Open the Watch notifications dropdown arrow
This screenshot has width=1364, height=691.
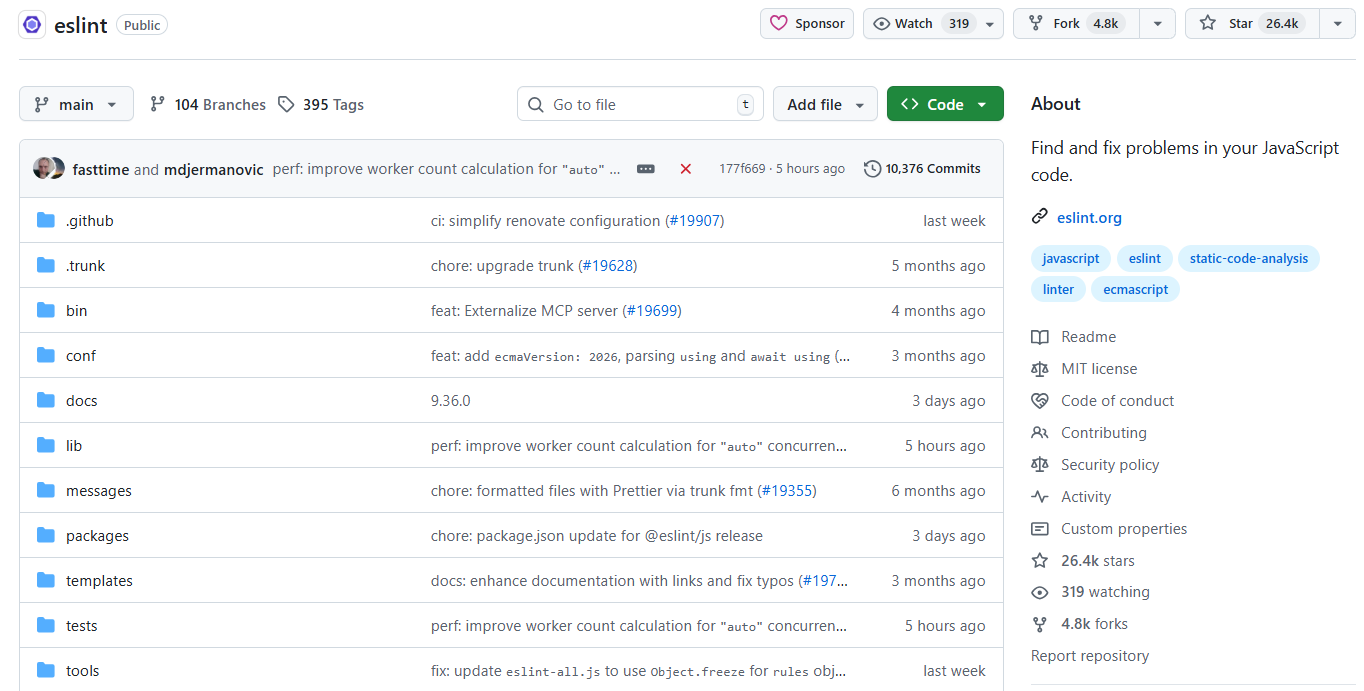pos(990,24)
